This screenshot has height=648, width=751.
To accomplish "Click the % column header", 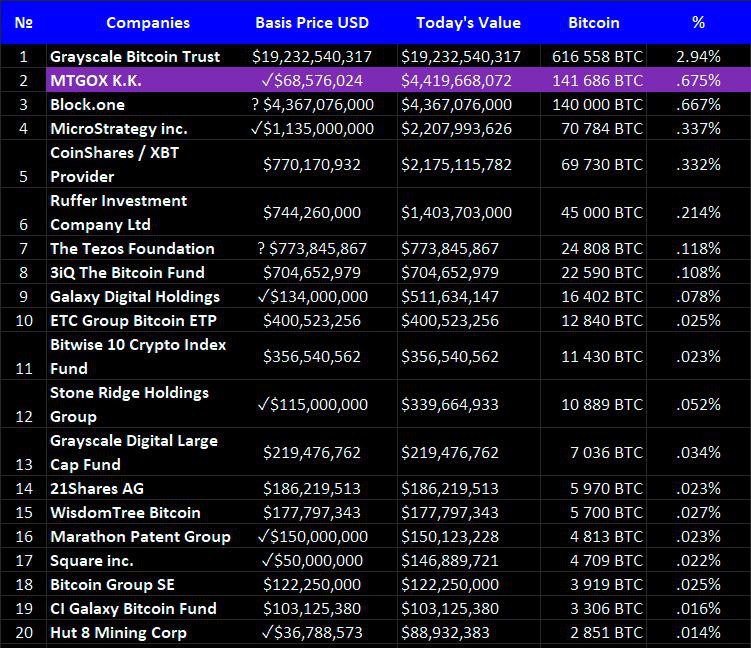I will click(x=698, y=23).
